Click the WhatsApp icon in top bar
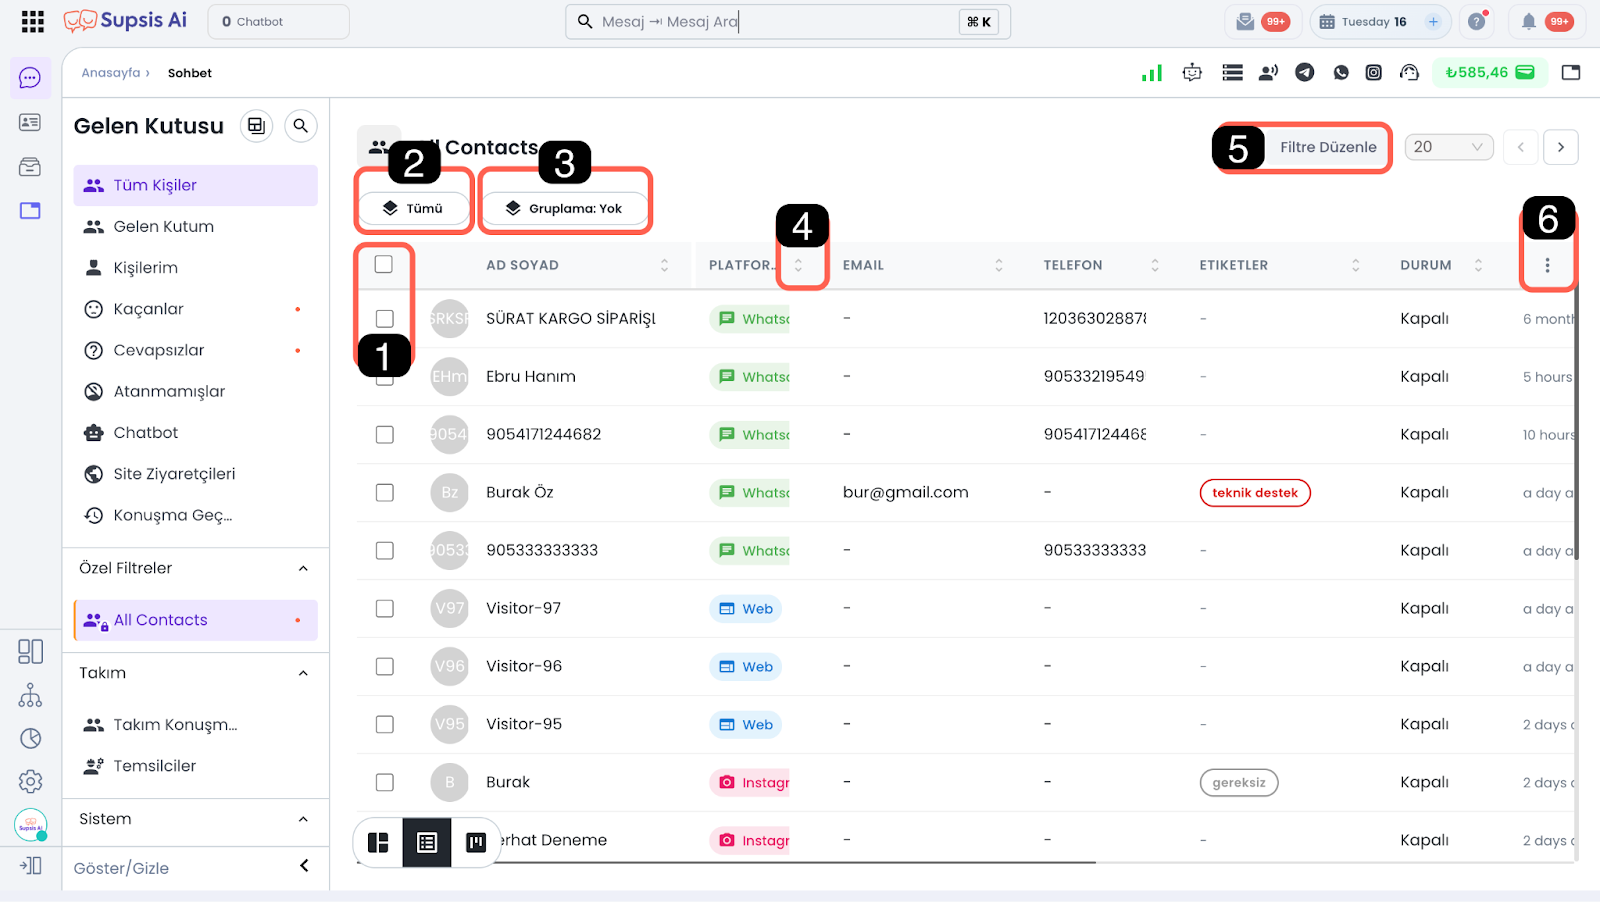This screenshot has height=902, width=1600. coord(1341,72)
